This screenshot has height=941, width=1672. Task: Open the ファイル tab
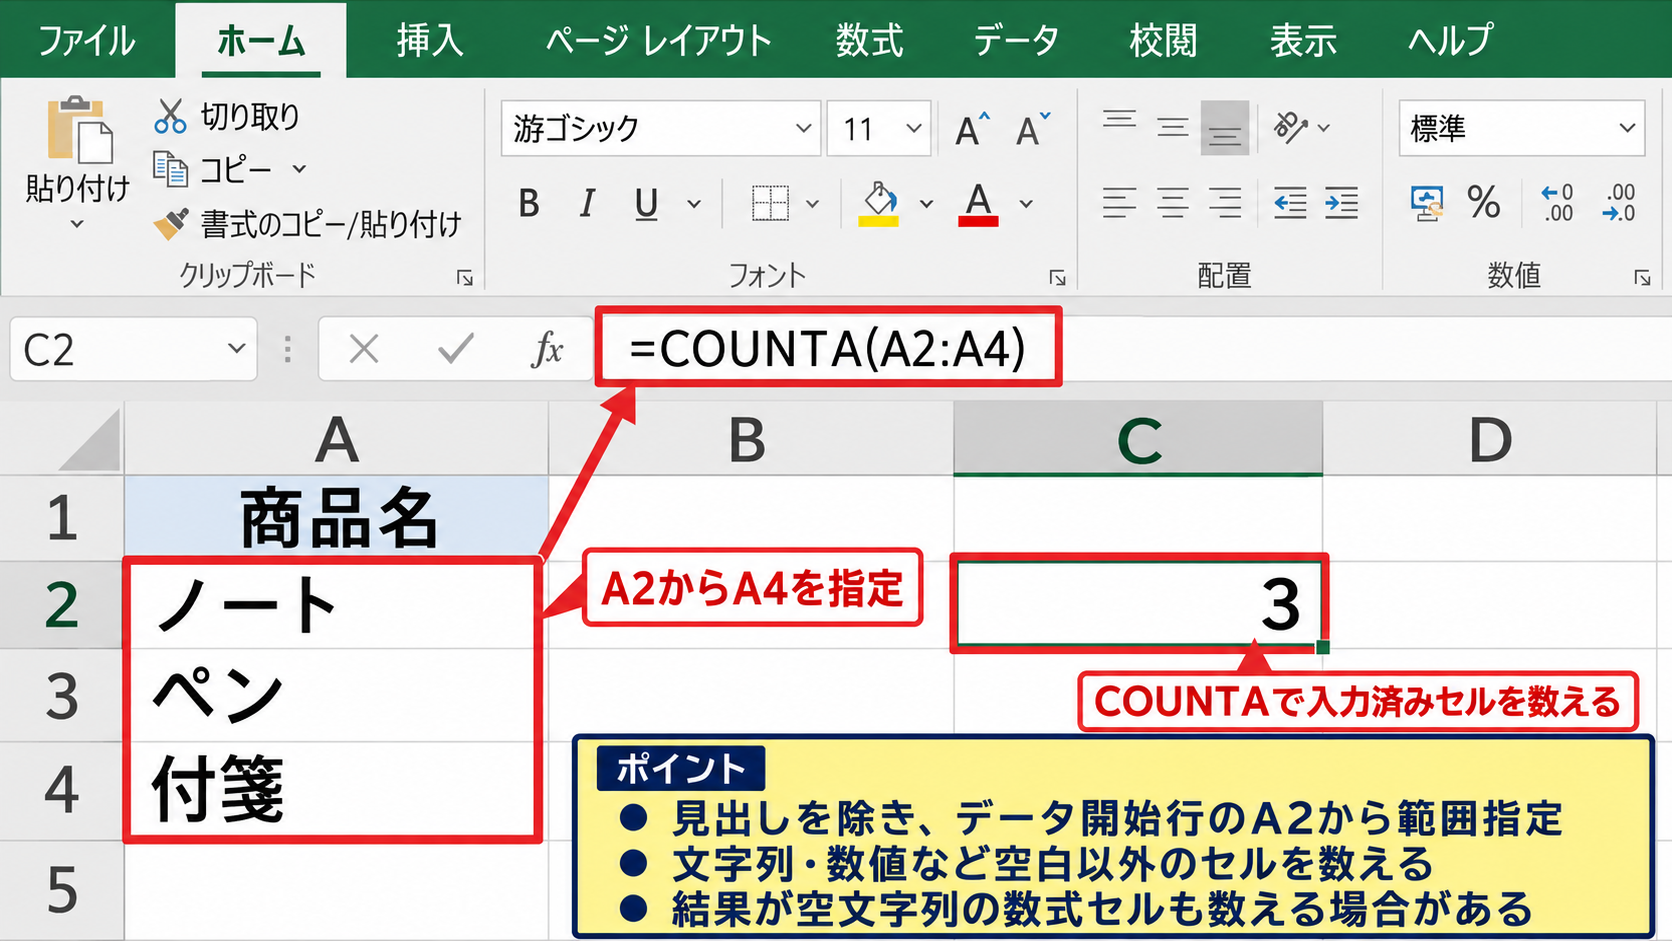point(86,41)
